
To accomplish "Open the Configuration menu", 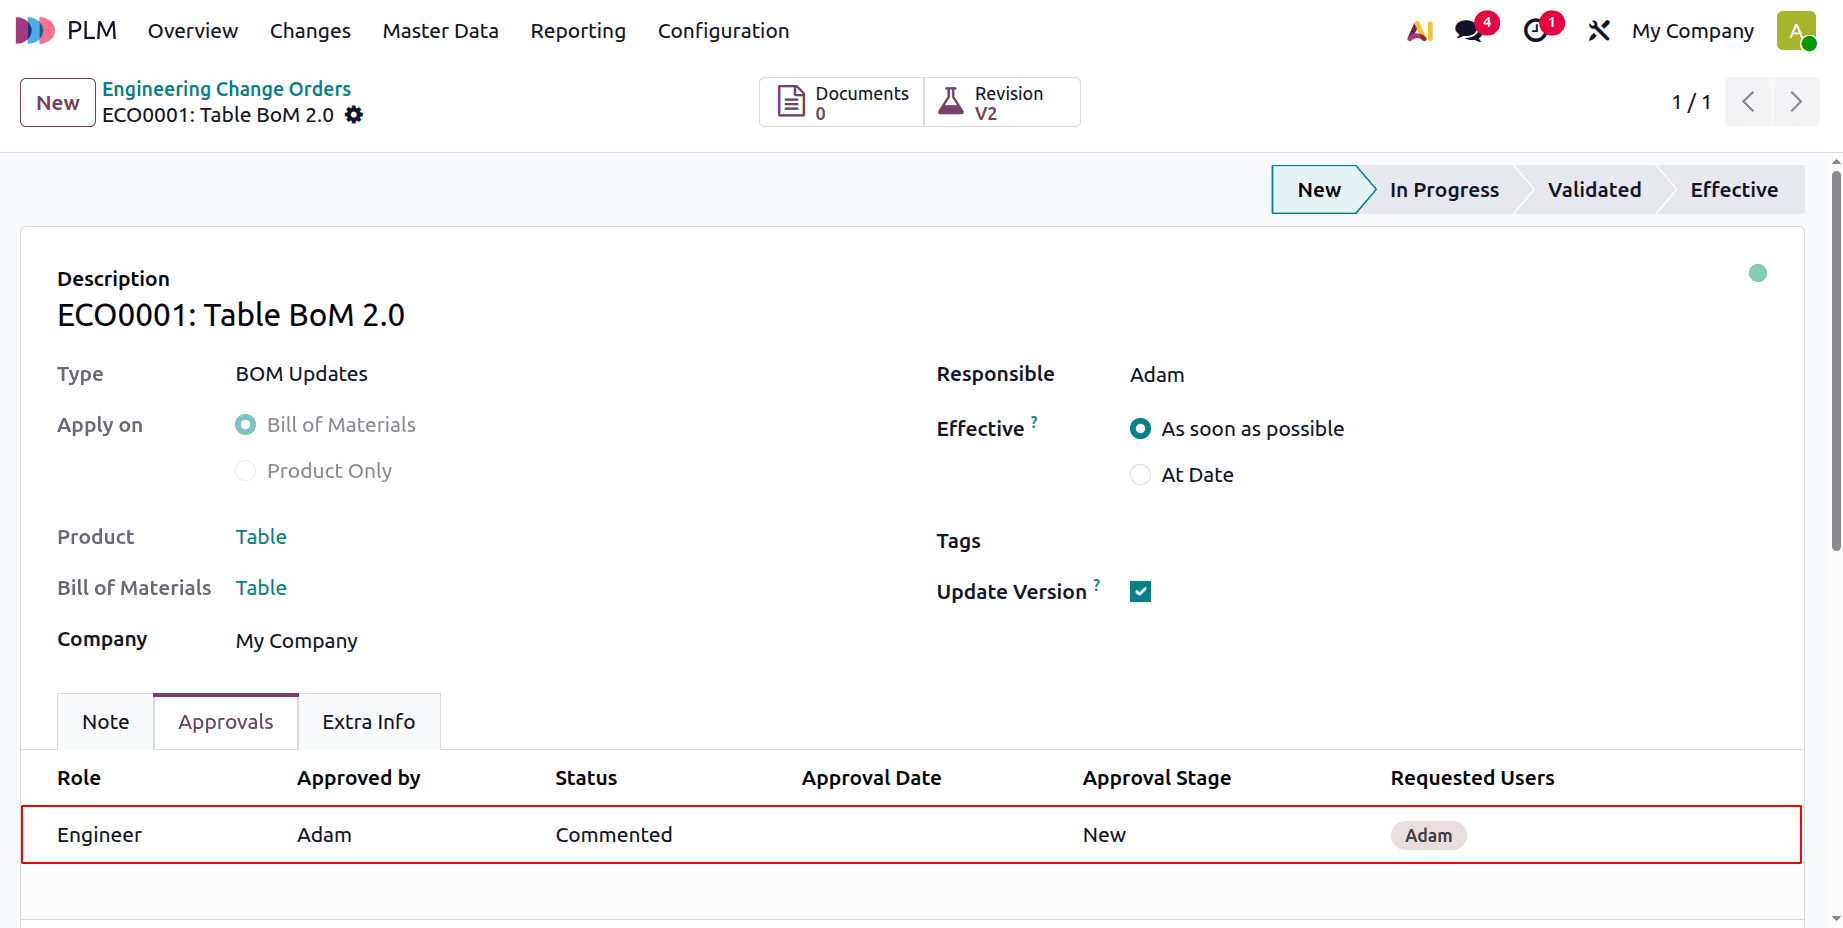I will tap(723, 31).
